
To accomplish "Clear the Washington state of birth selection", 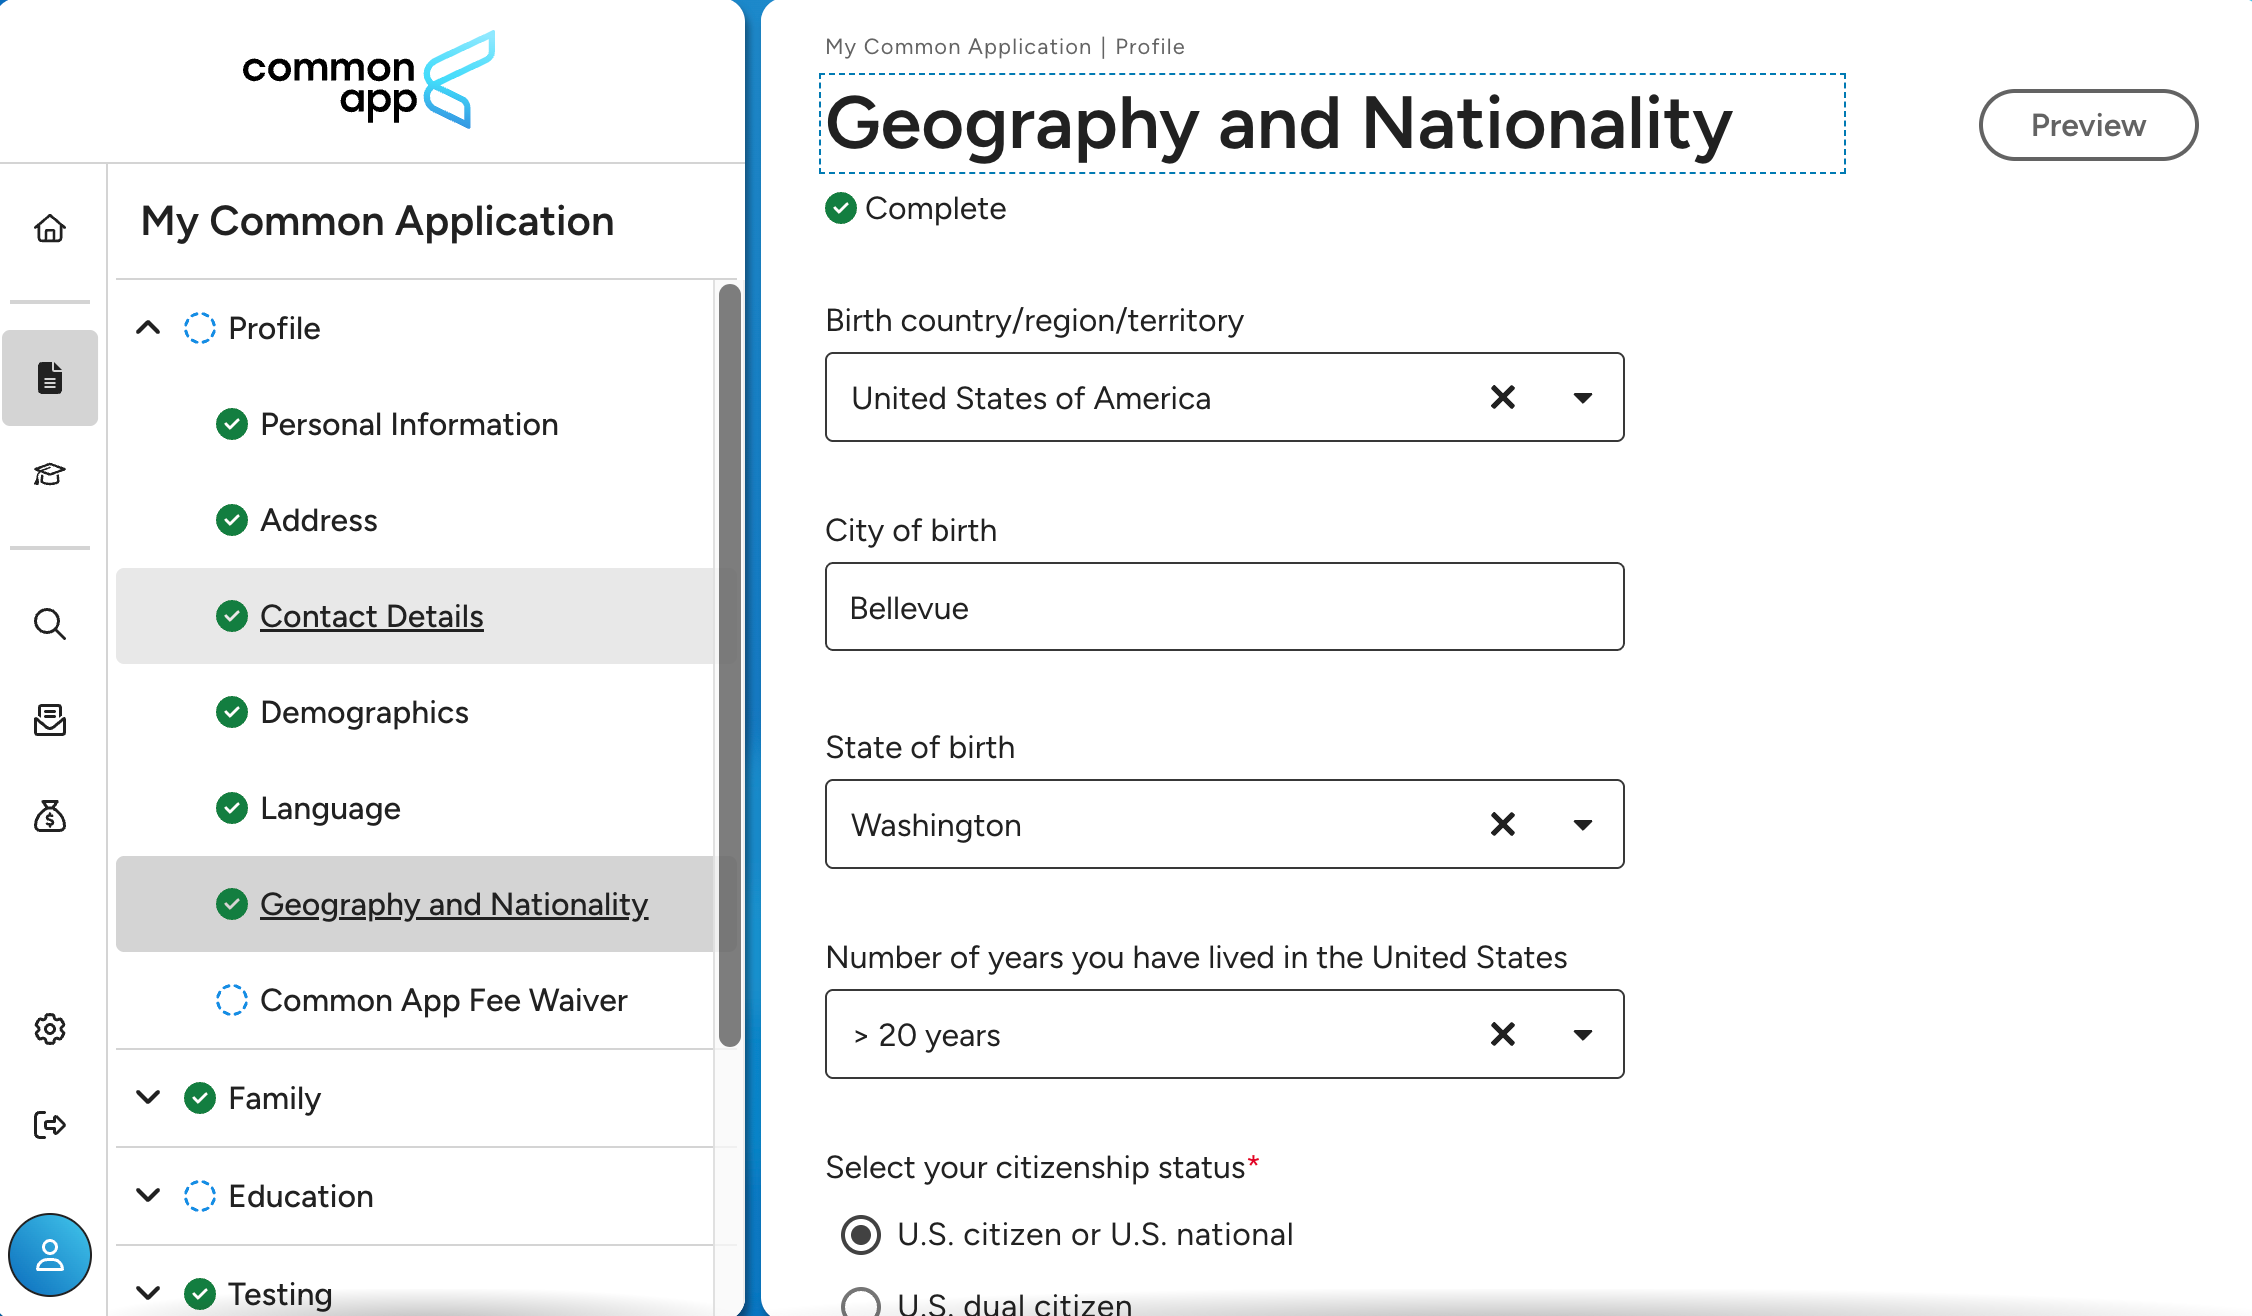I will coord(1502,825).
